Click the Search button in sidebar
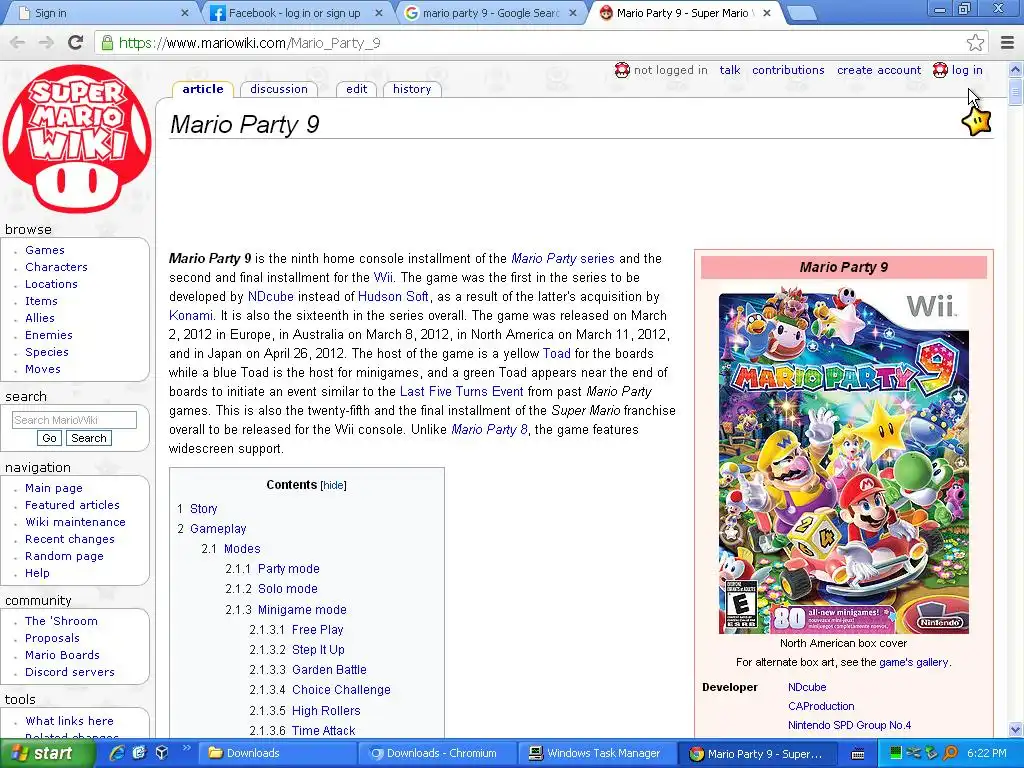Image resolution: width=1024 pixels, height=768 pixels. pos(89,438)
